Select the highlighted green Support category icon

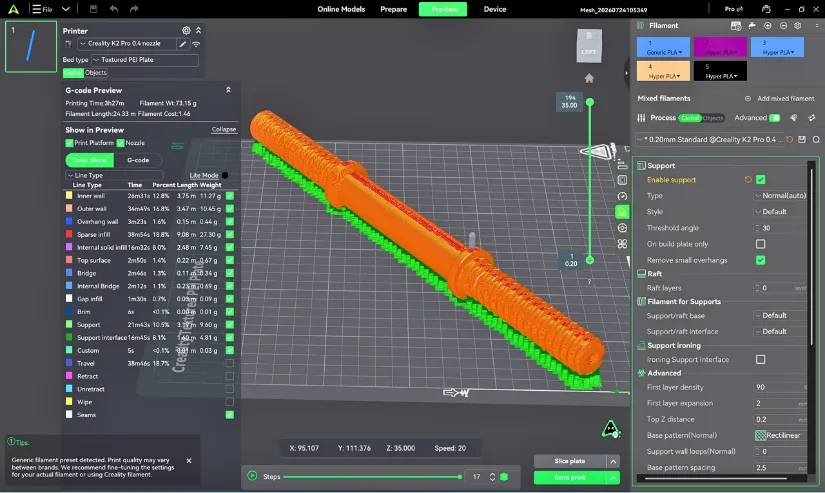coord(622,212)
